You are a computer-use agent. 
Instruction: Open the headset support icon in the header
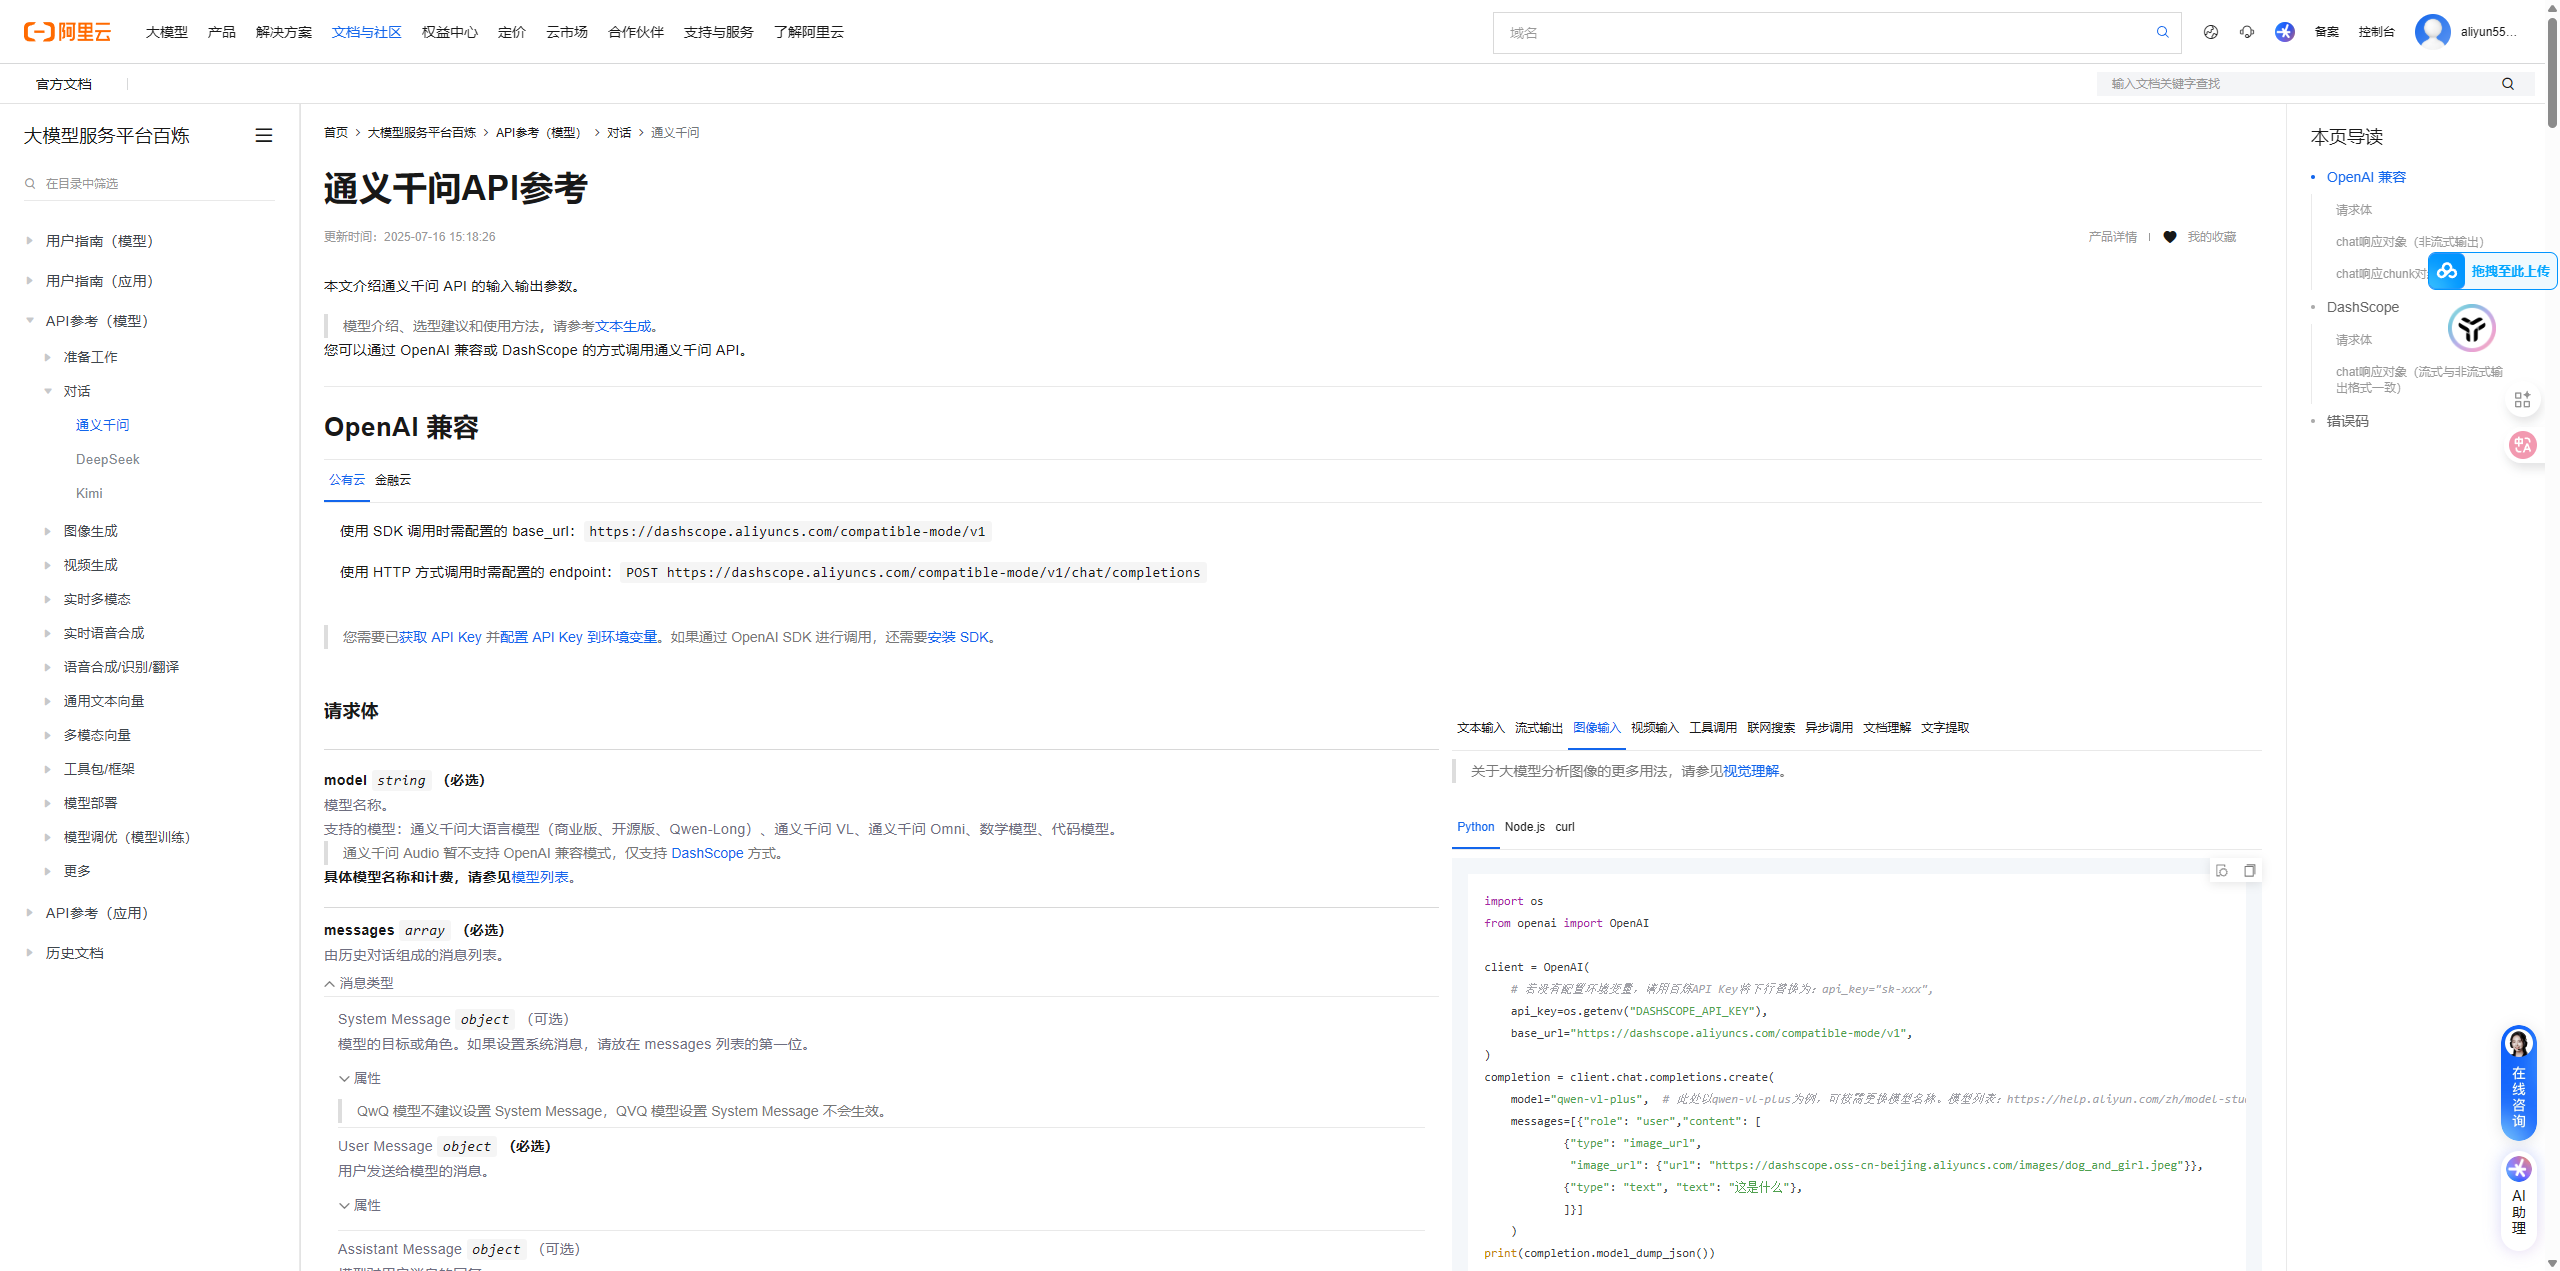click(x=2247, y=32)
